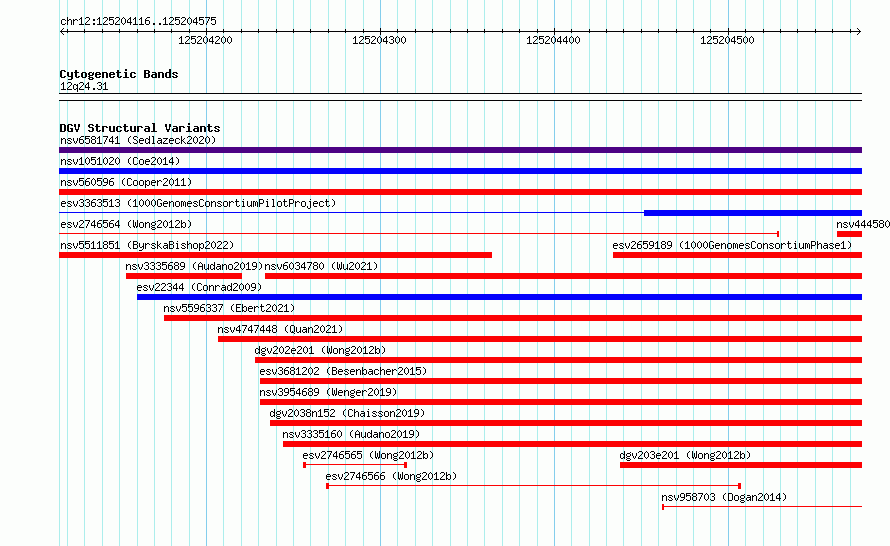890x546 pixels.
Task: Open dgv203e201 (Wong2012b) label
Action: point(685,455)
